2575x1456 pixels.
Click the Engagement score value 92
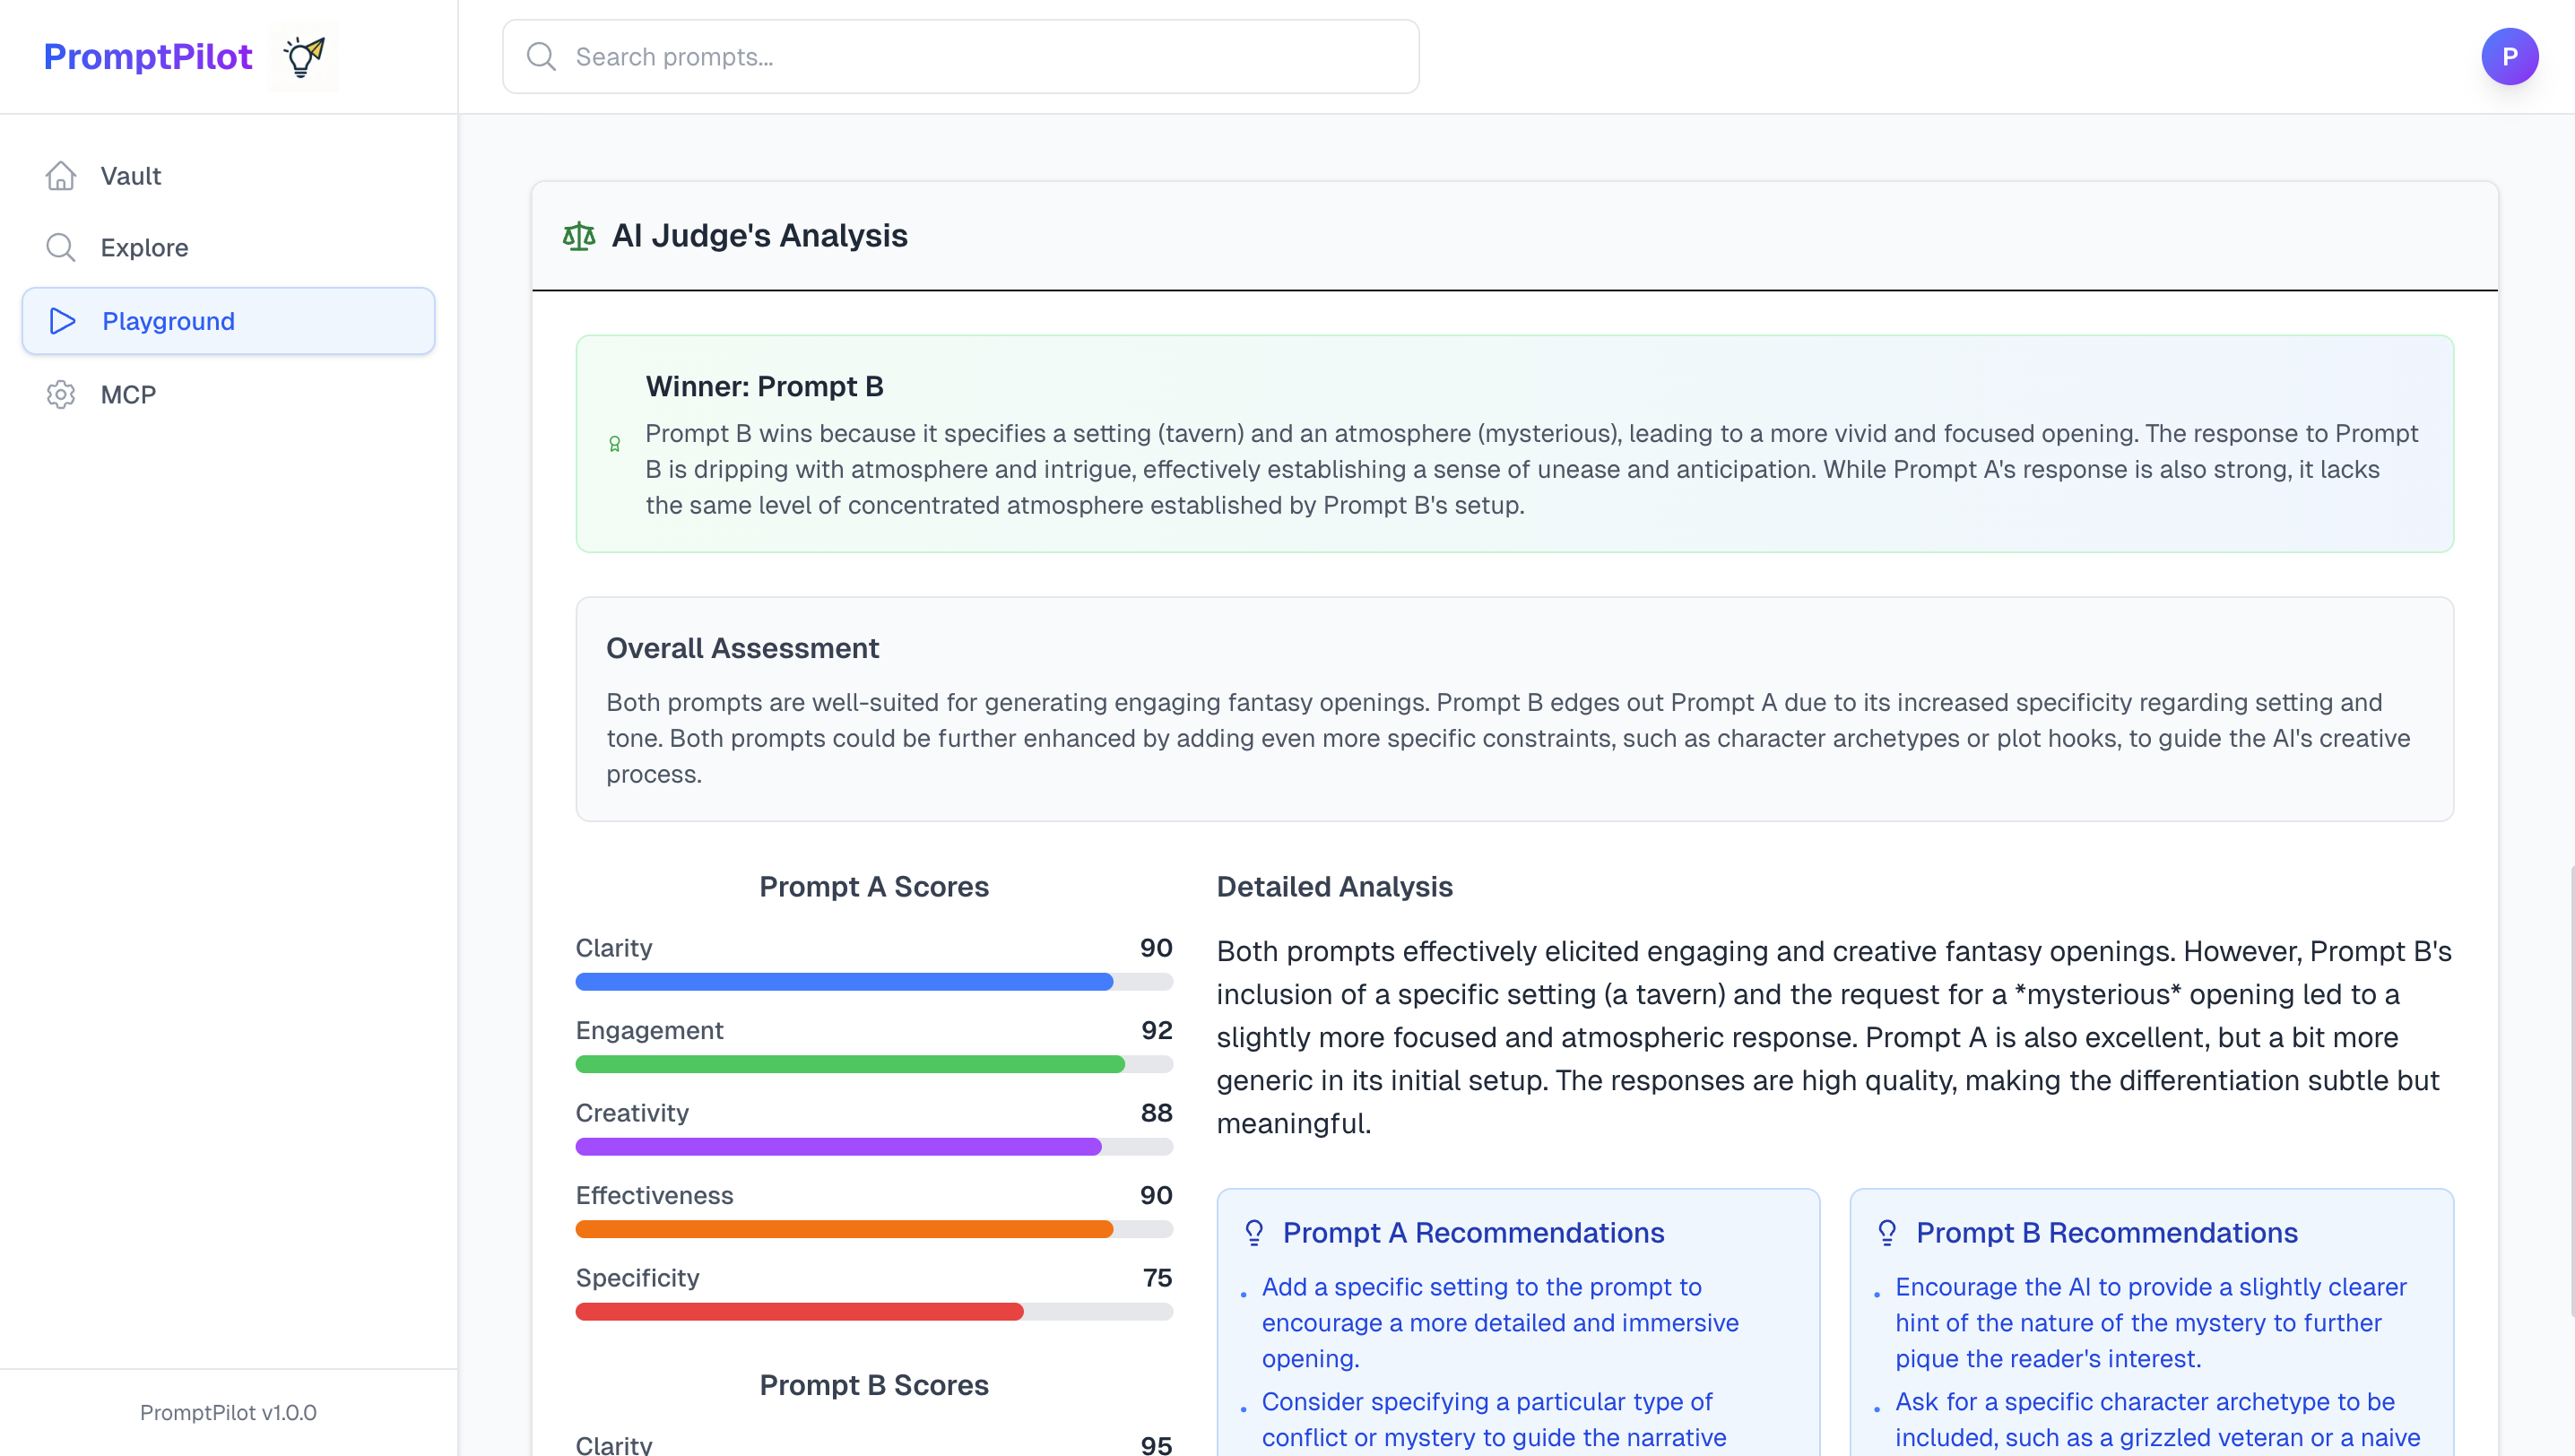[x=1157, y=1031]
